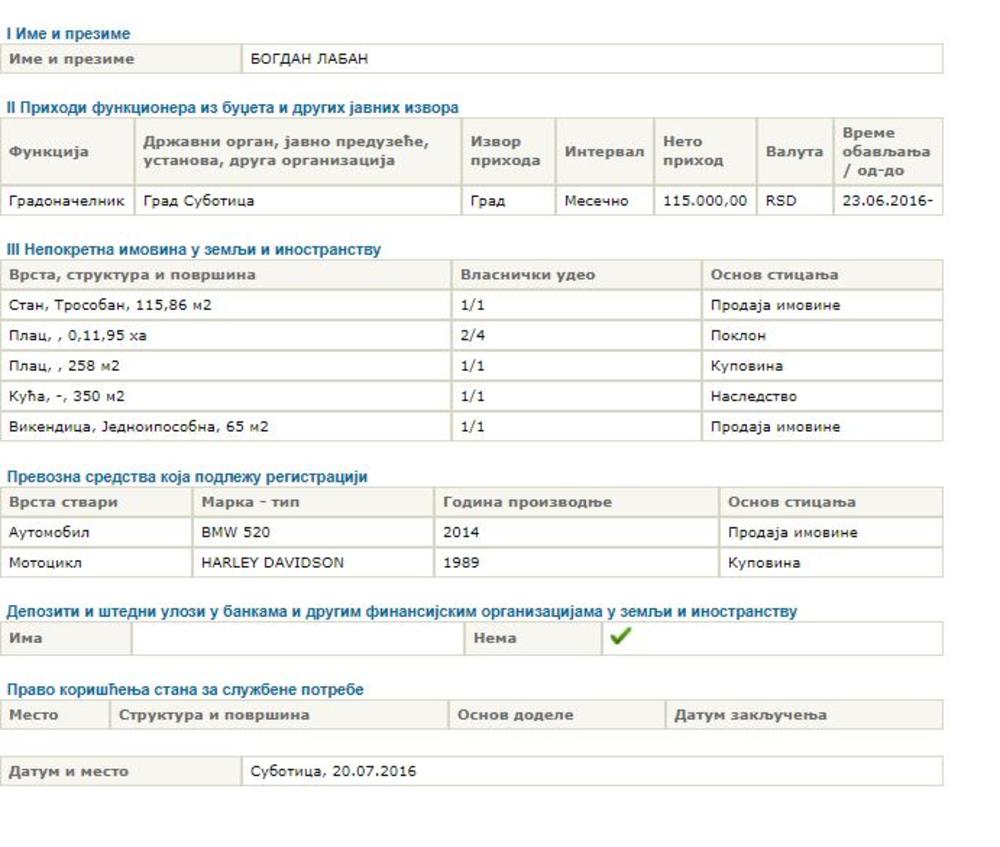The image size is (1000, 847).
Task: Select the date 23.06.2016- cell
Action: coord(887,201)
